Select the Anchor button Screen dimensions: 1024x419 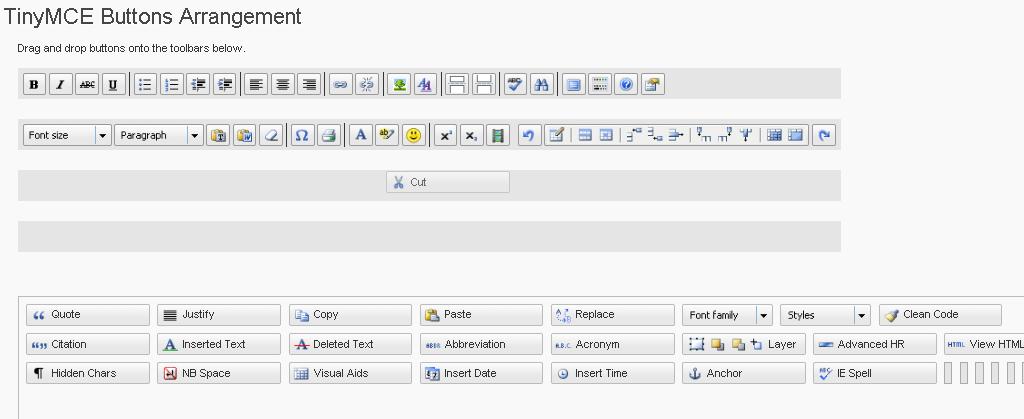pos(744,373)
